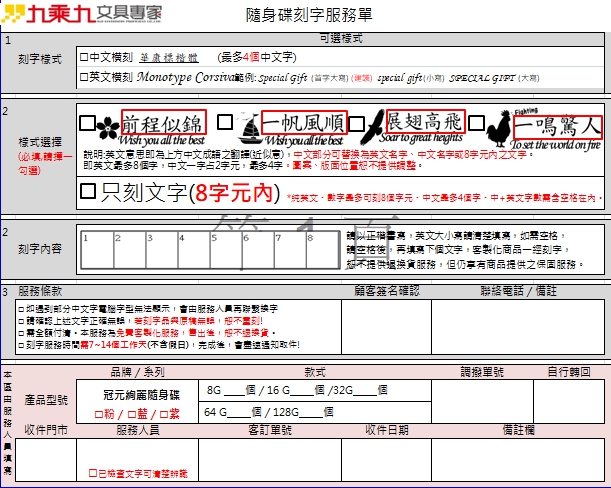Viewport: 611px width, 488px height.
Task: Click the 服務條款 heading
Action: (40, 291)
